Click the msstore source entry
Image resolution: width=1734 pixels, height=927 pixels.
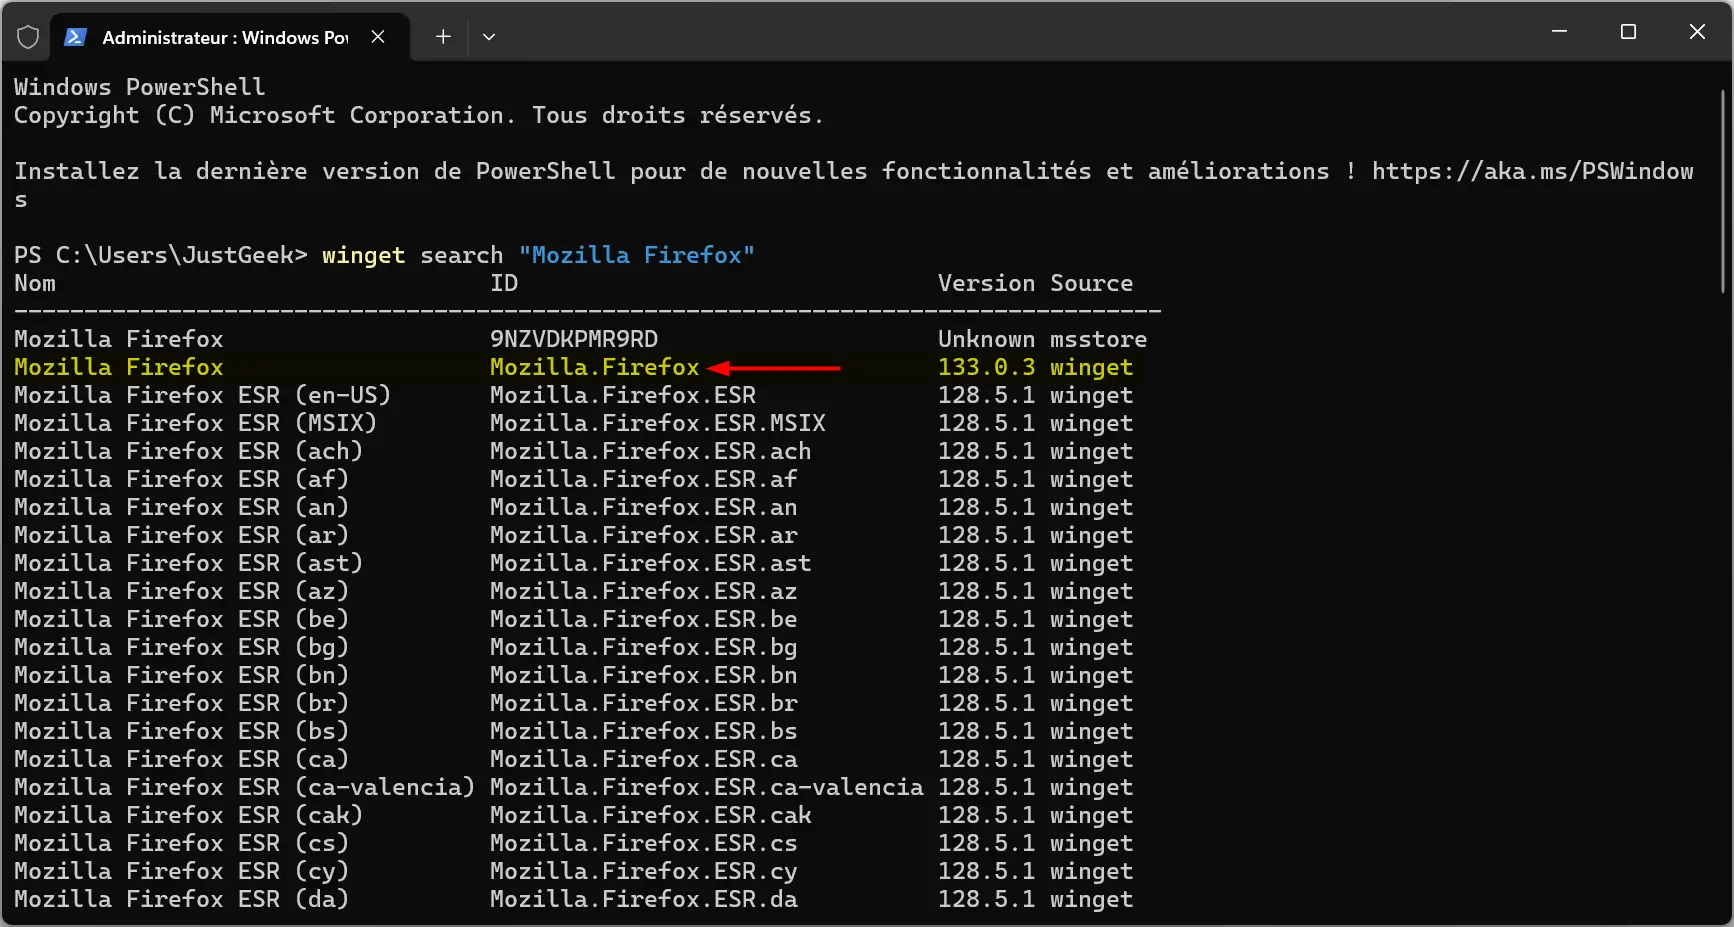coord(1098,339)
